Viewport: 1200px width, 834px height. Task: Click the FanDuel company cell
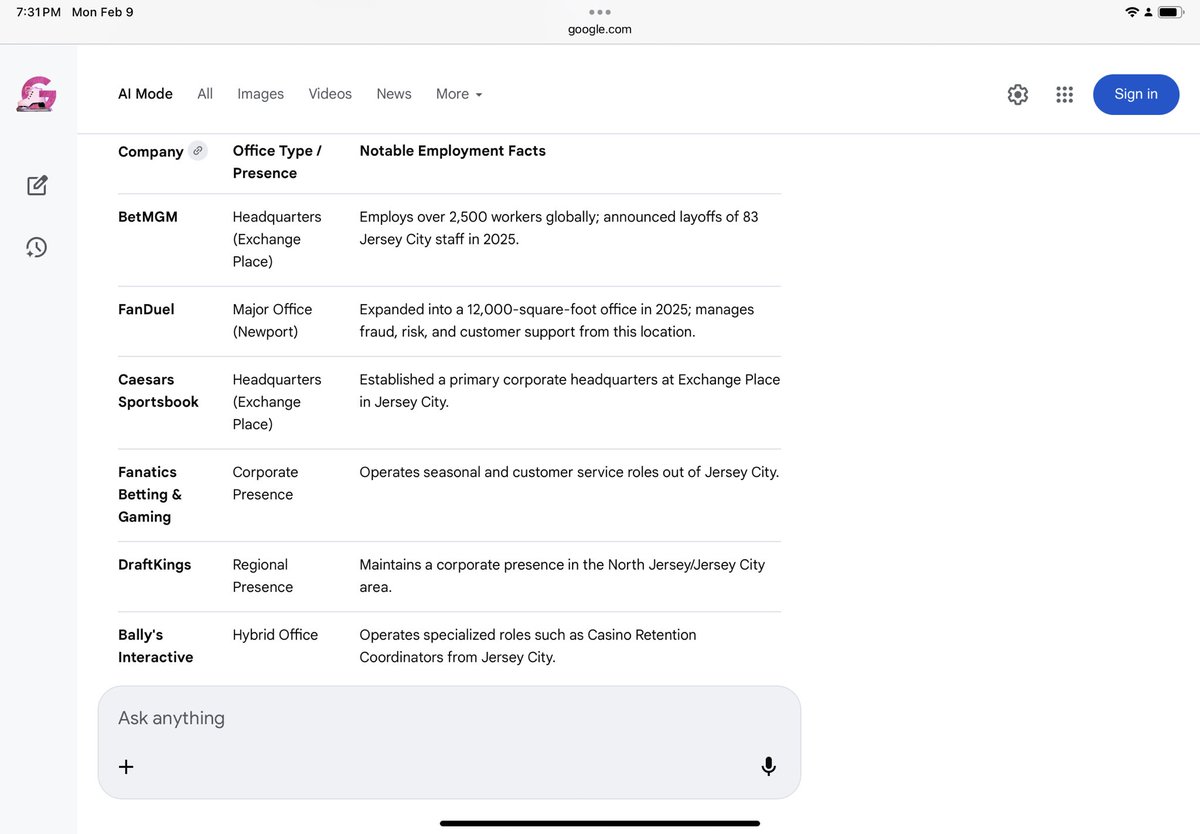pyautogui.click(x=146, y=309)
